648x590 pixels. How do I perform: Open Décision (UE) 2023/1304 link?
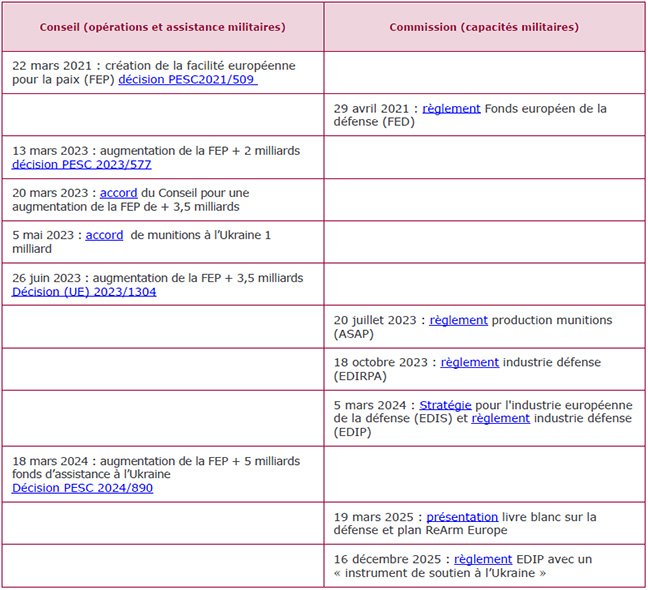click(x=84, y=292)
